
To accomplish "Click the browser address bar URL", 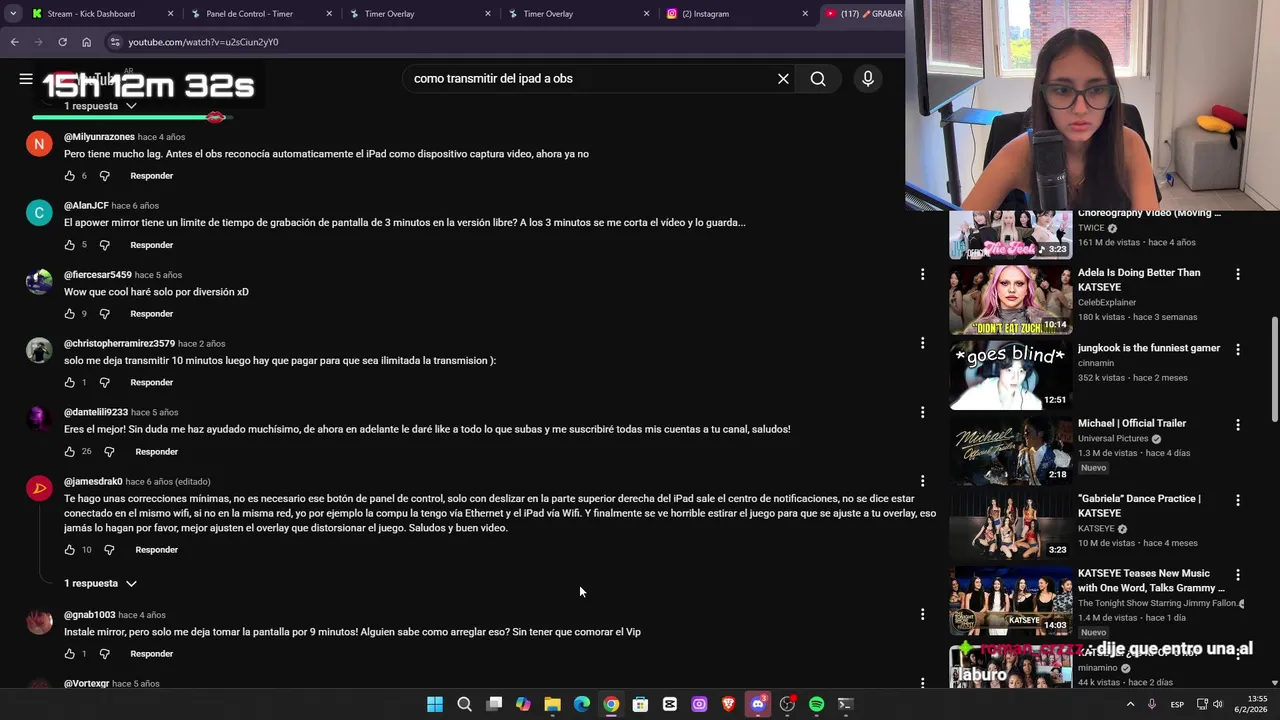I will [203, 42].
